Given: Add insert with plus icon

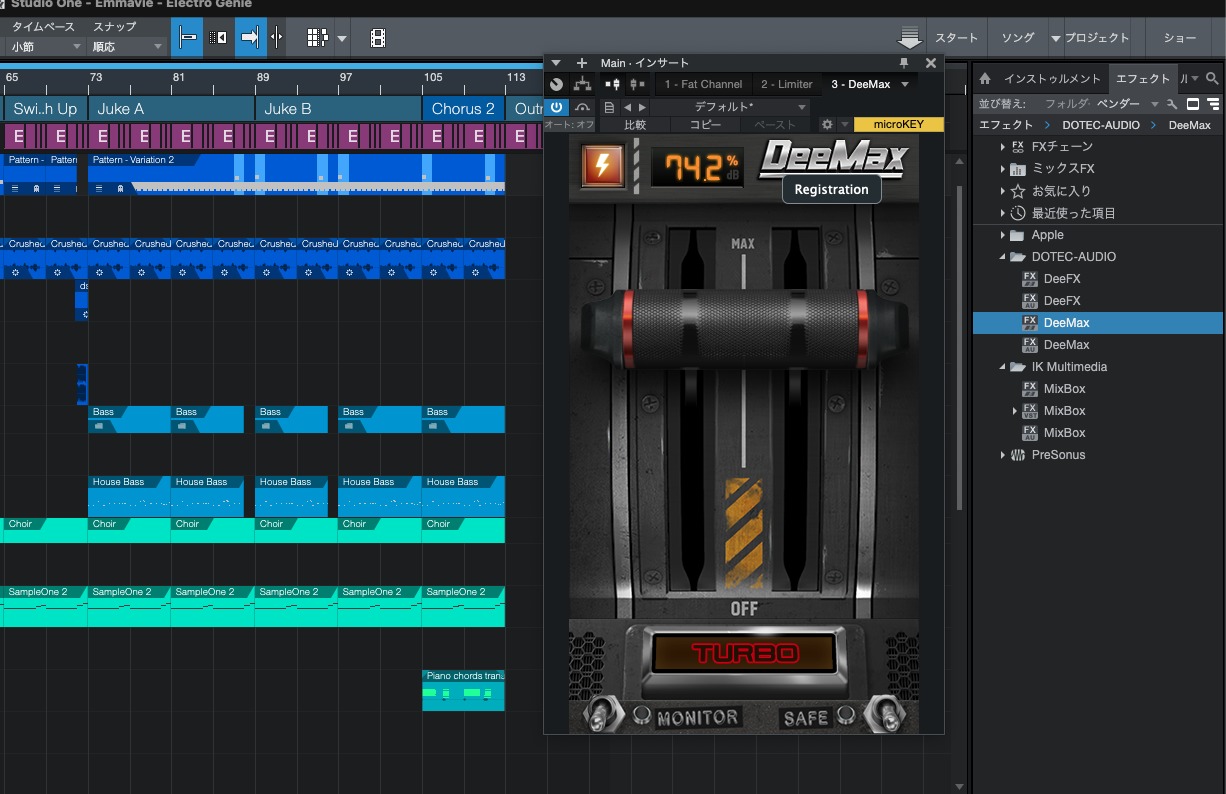Looking at the screenshot, I should (582, 63).
